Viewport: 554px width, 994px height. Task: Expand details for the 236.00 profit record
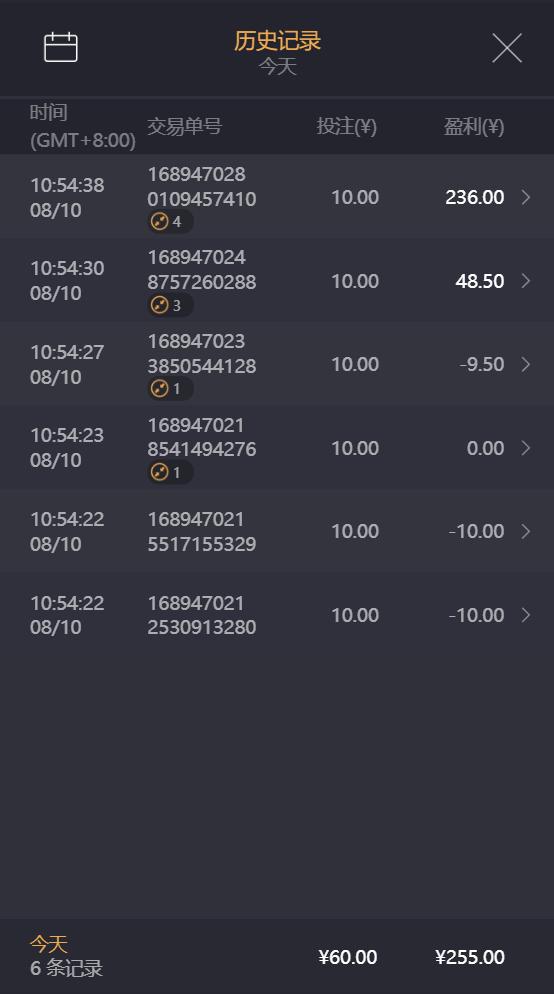525,197
